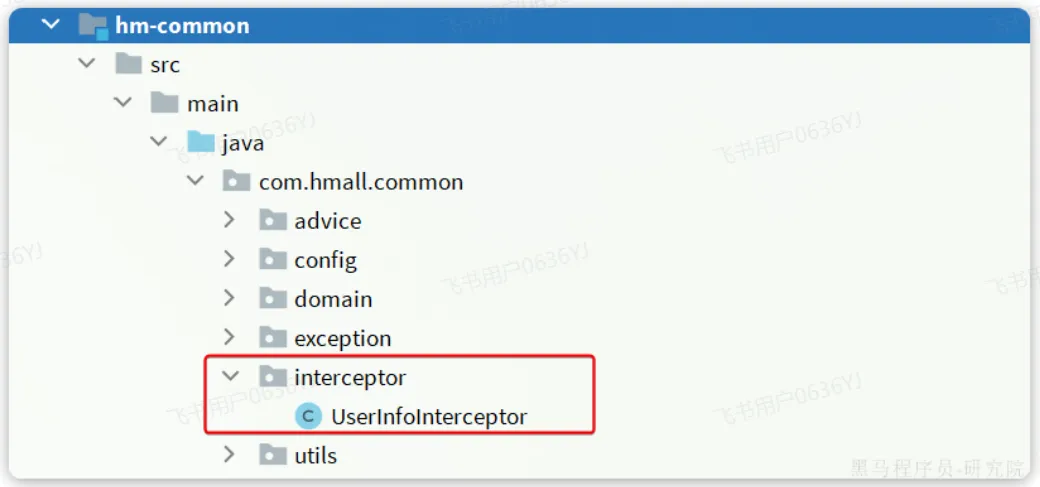1040x487 pixels.
Task: Click the utils package icon
Action: pos(272,455)
